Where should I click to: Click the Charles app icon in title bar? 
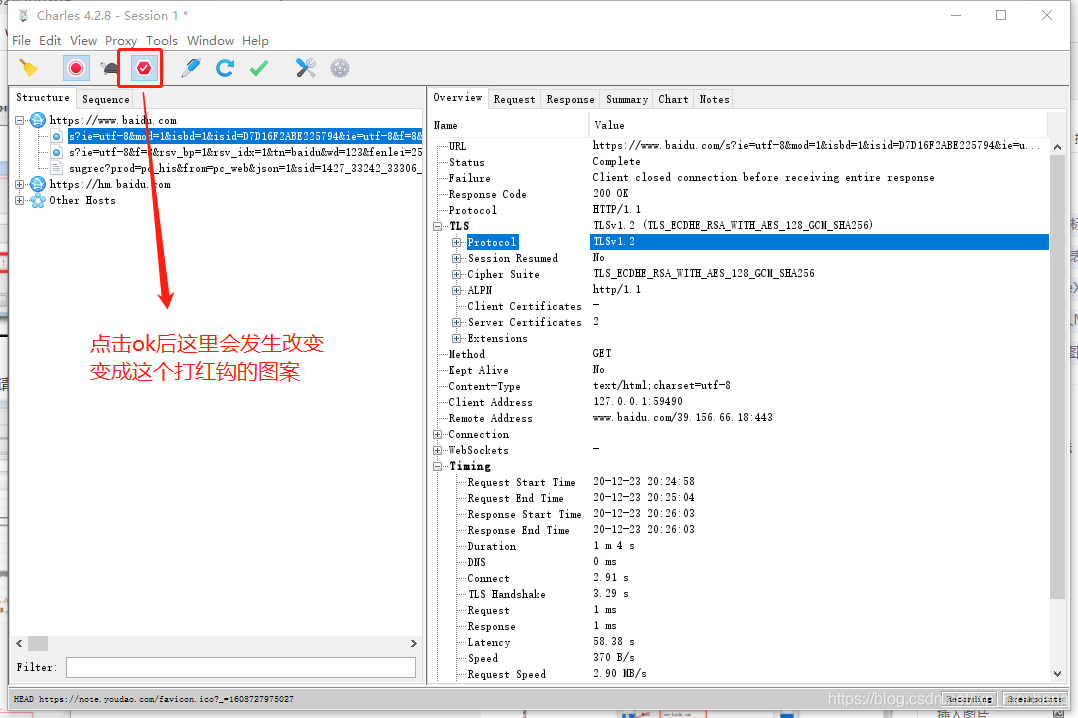click(23, 15)
